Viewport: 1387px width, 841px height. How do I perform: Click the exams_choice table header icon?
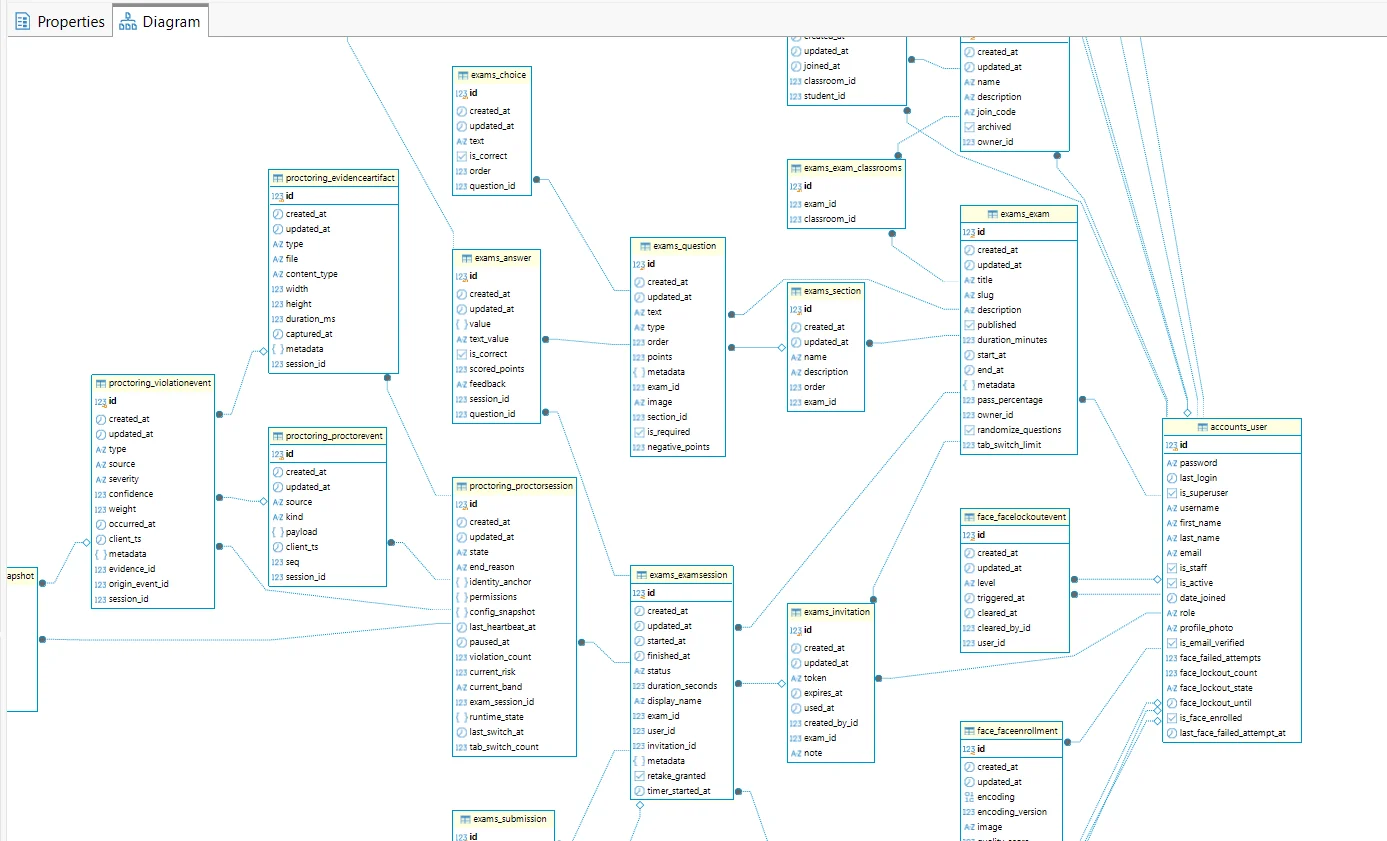(x=463, y=75)
